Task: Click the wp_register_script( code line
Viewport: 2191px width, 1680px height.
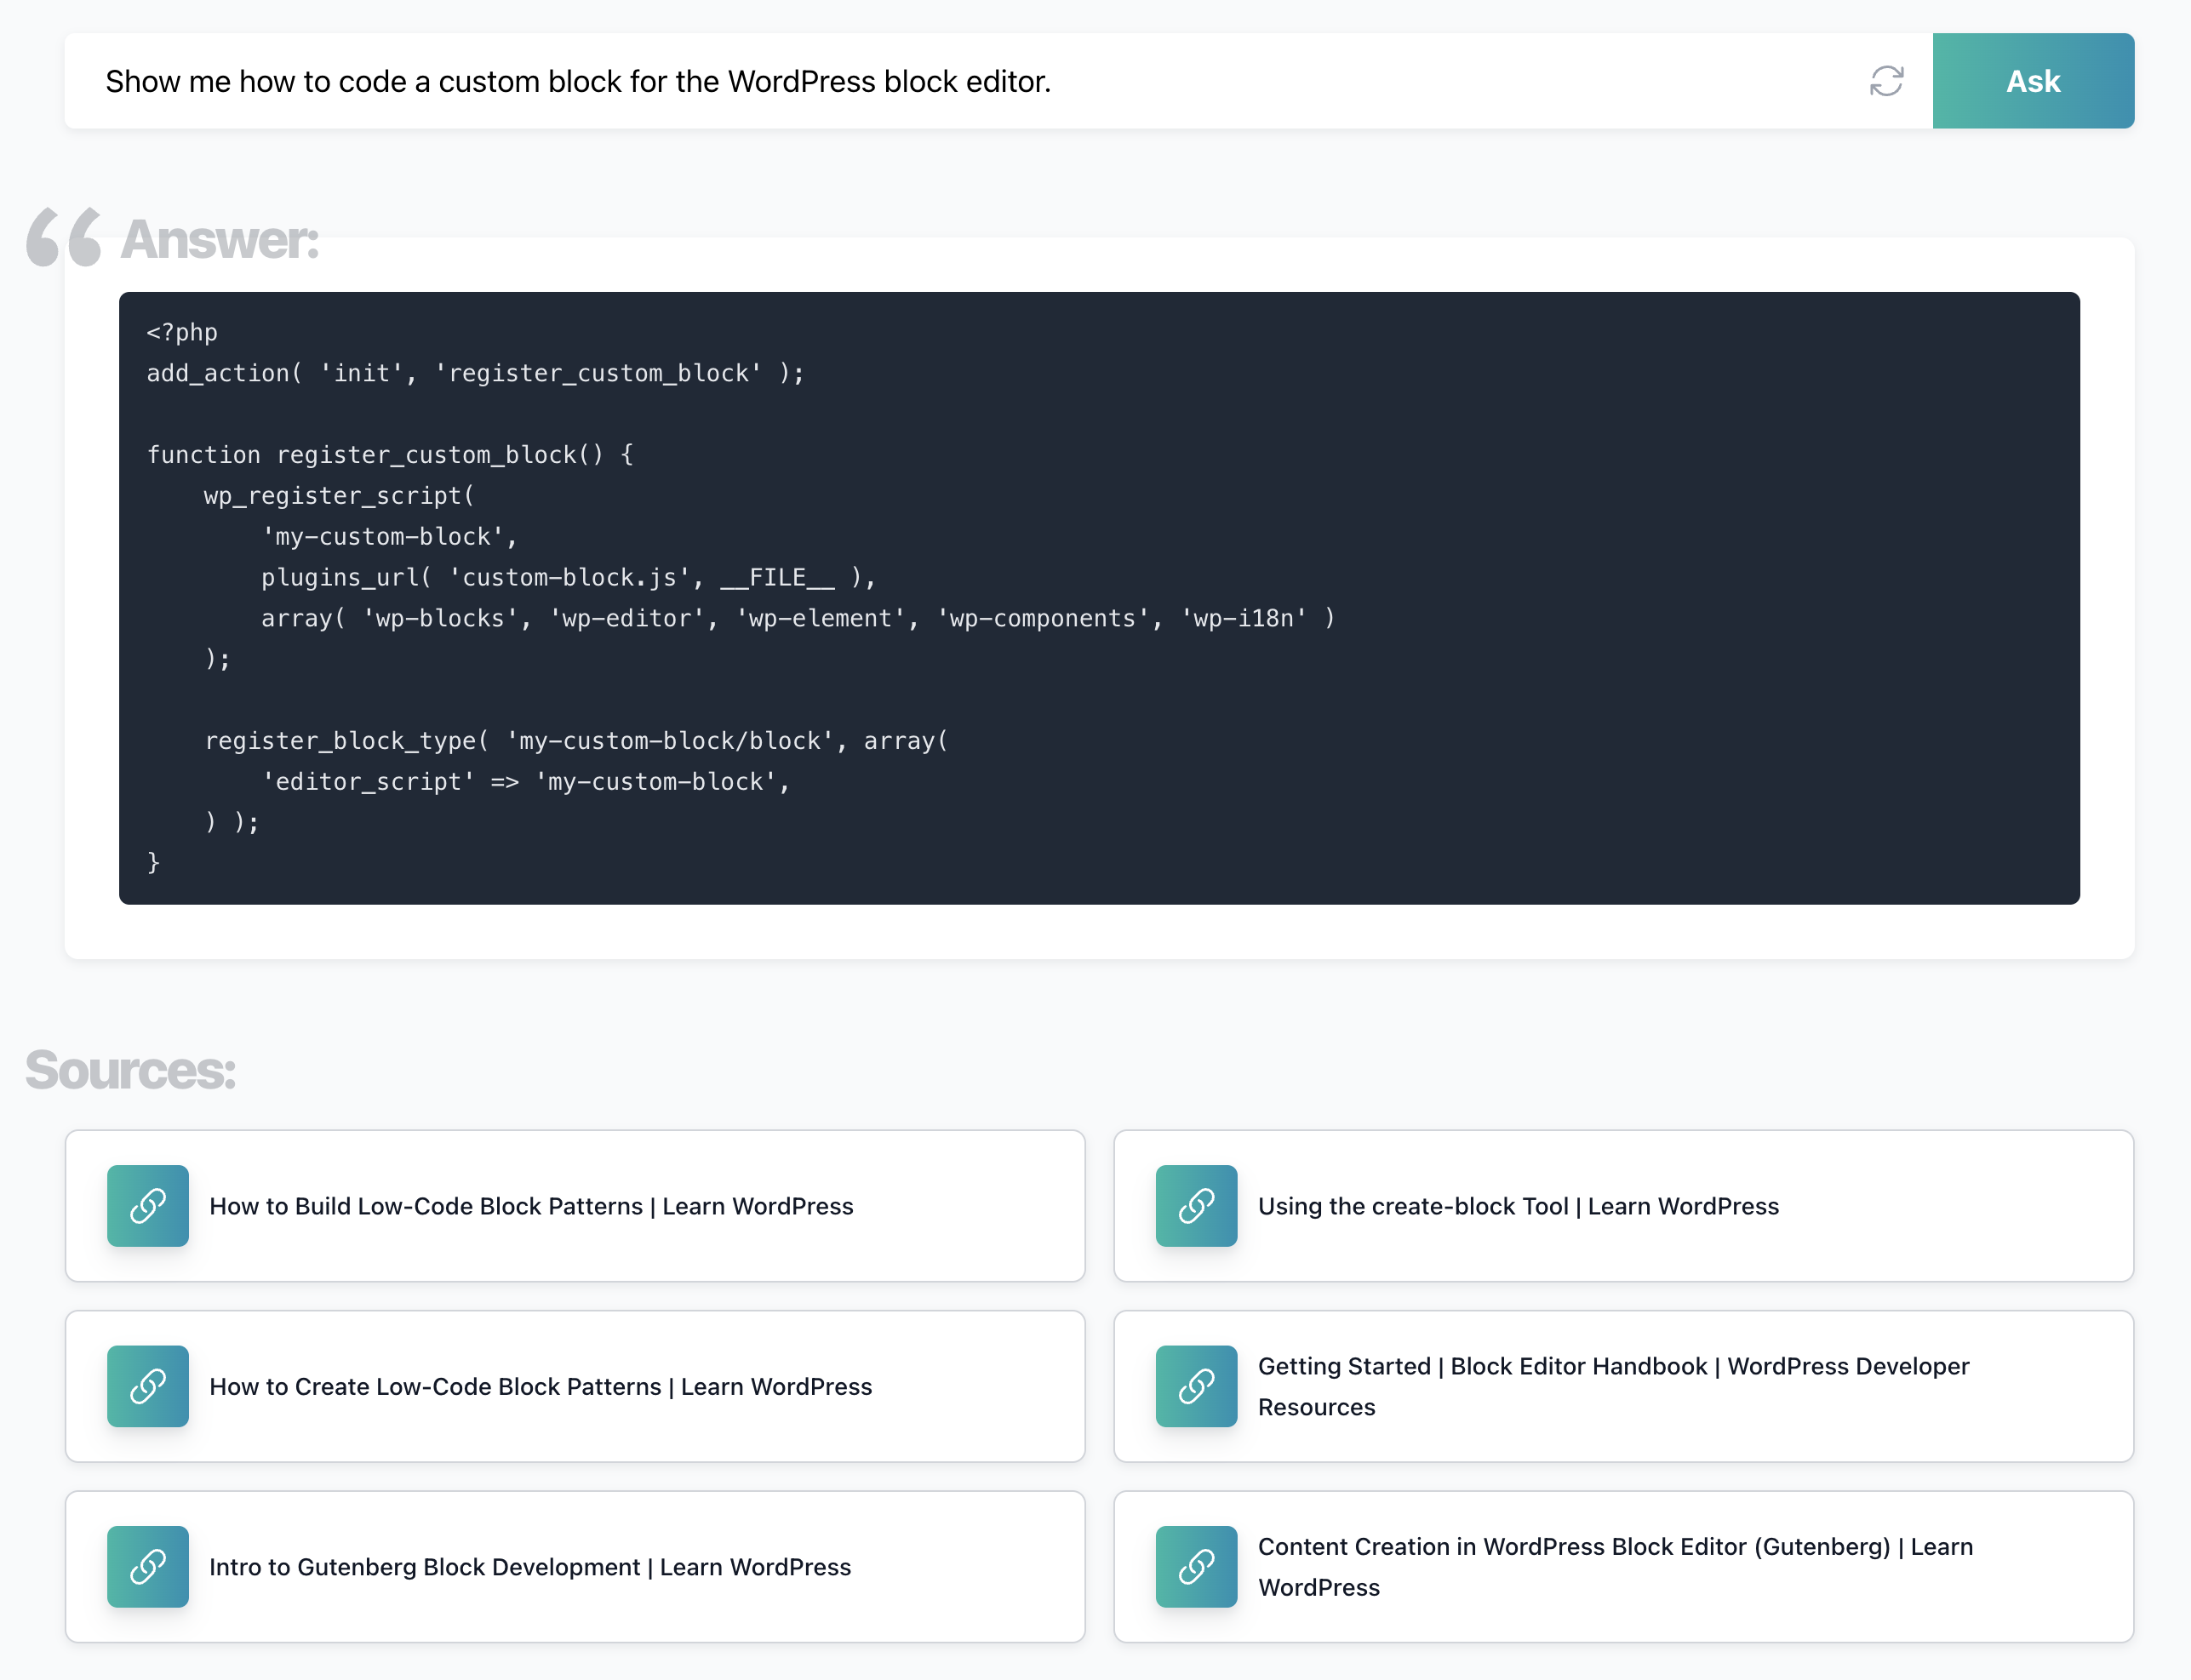Action: click(339, 496)
